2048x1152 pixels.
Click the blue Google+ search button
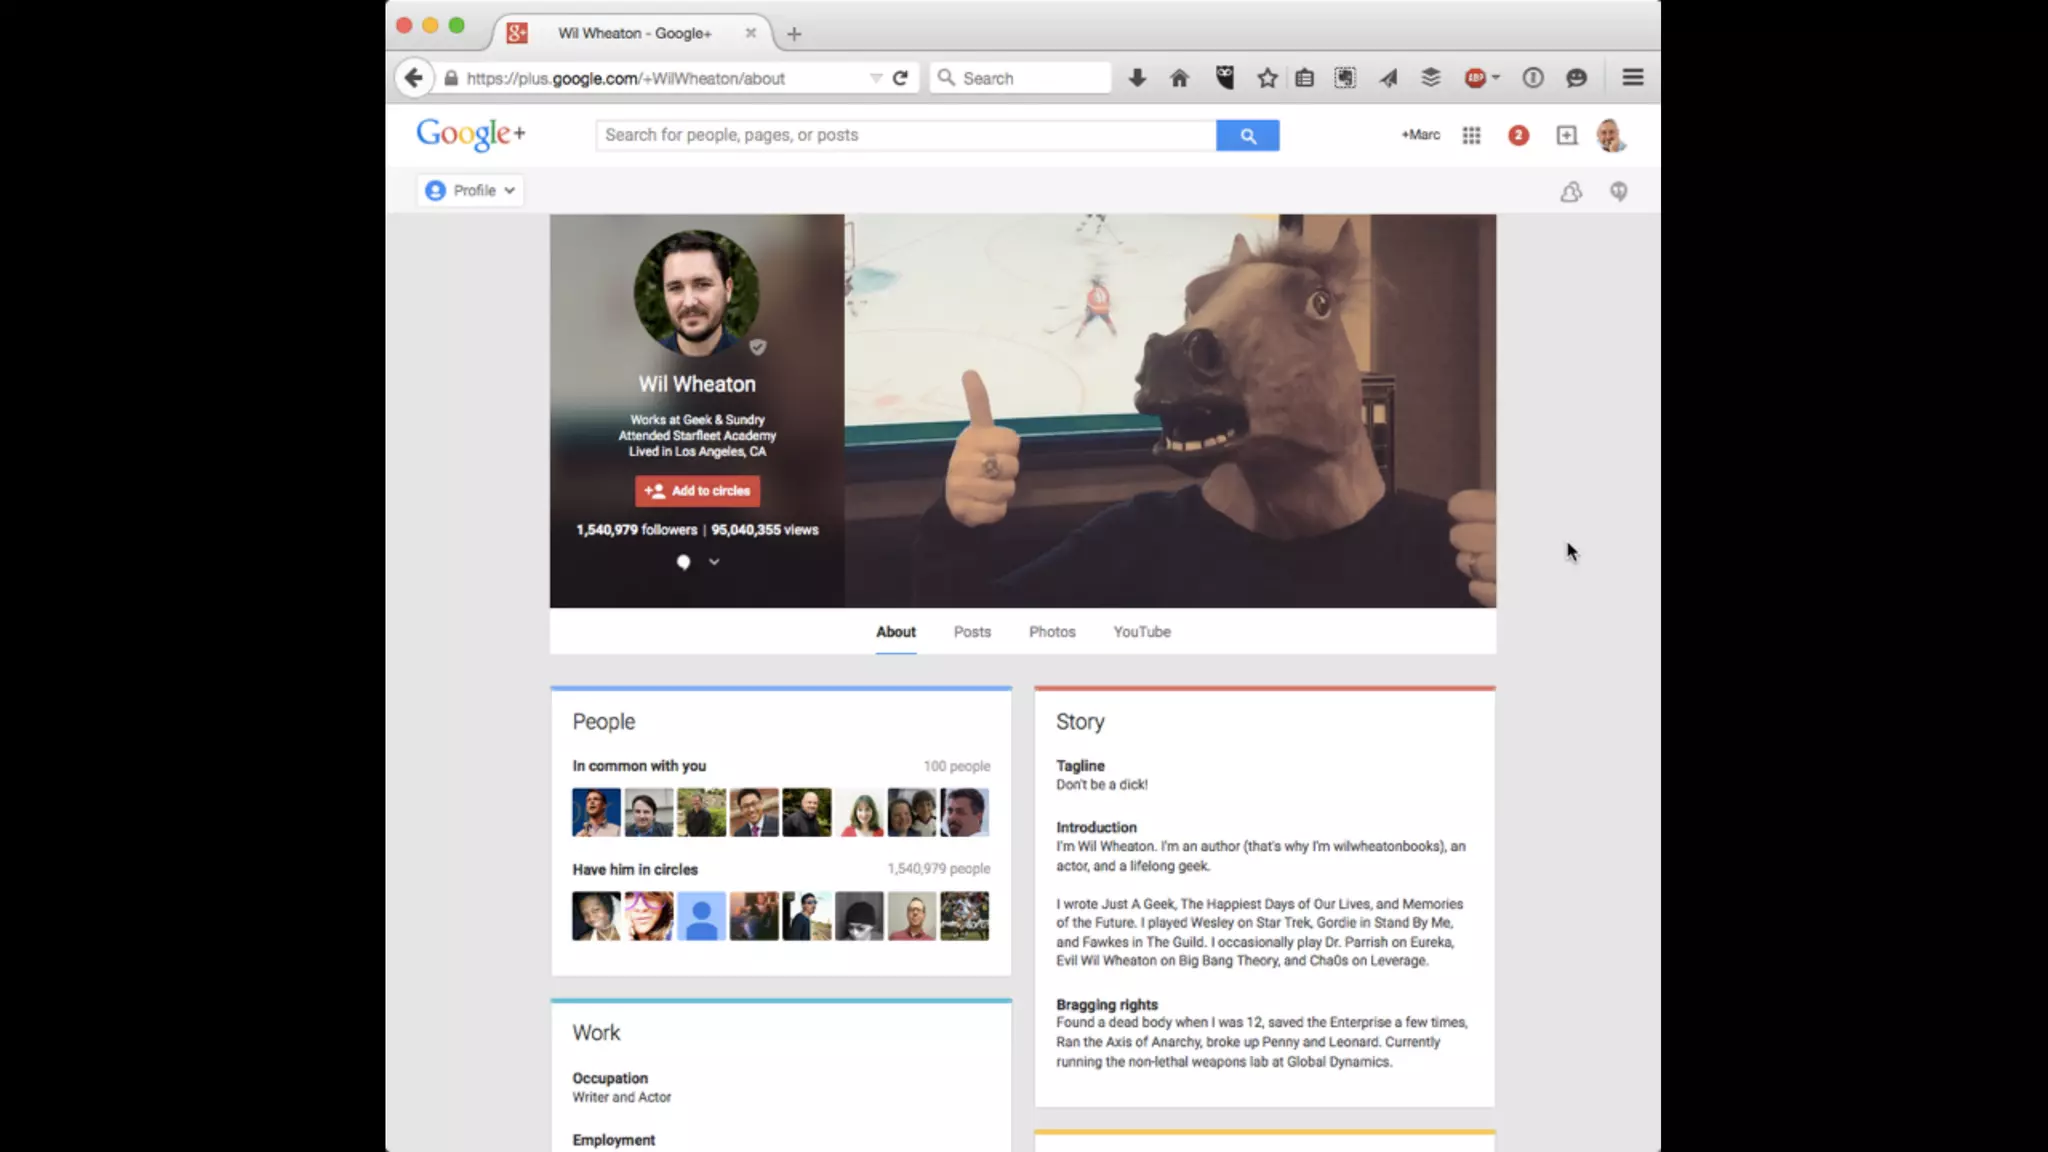coord(1247,135)
